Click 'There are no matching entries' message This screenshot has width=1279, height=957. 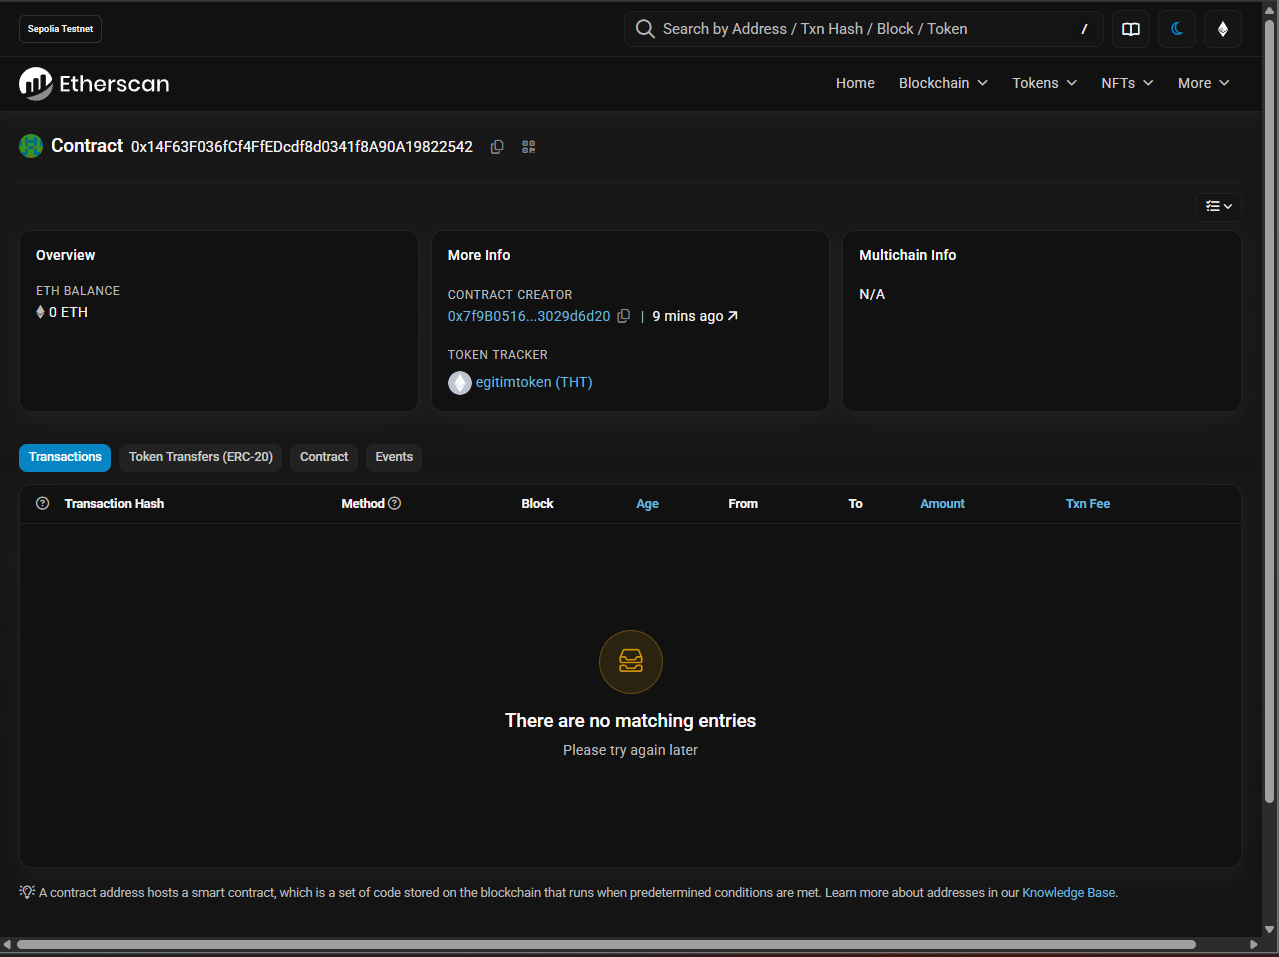630,721
